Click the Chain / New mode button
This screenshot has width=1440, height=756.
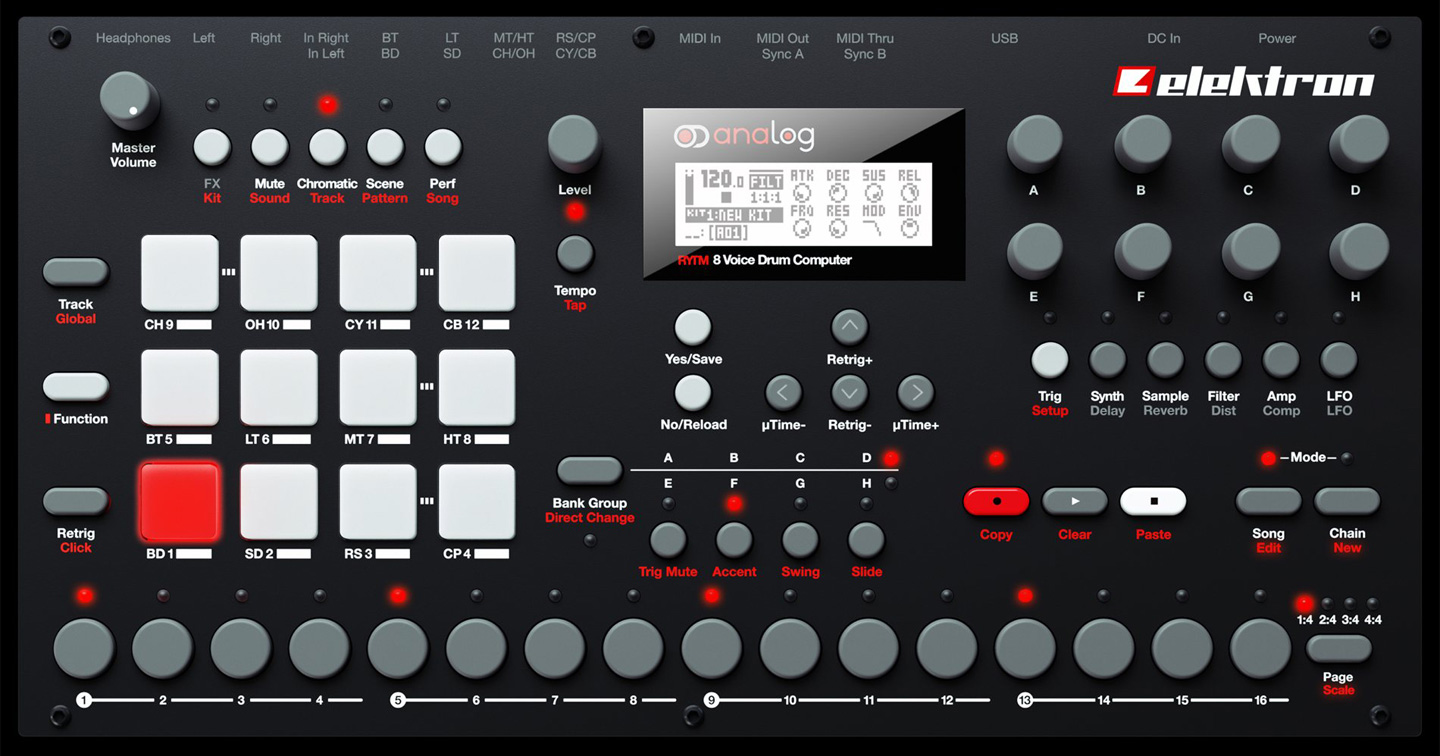[x=1347, y=501]
